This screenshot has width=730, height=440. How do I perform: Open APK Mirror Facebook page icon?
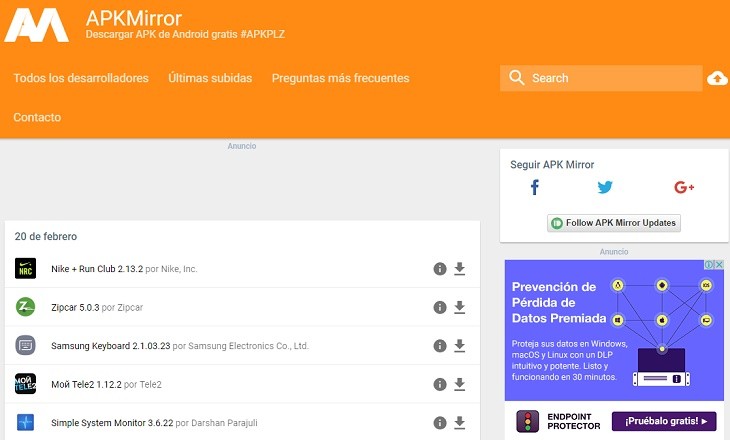point(535,187)
